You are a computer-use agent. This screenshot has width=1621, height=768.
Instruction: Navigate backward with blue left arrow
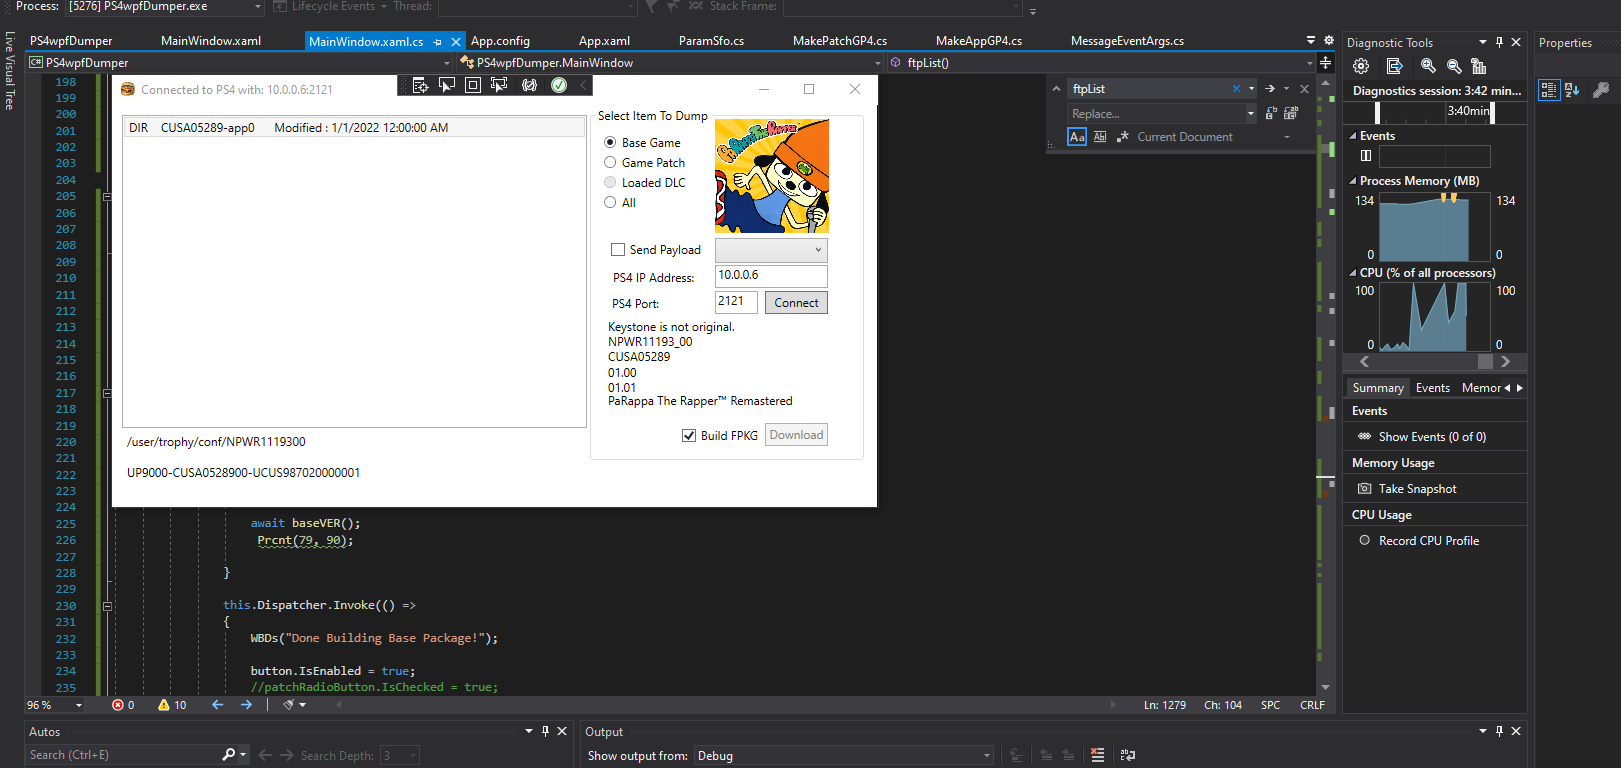pyautogui.click(x=218, y=705)
